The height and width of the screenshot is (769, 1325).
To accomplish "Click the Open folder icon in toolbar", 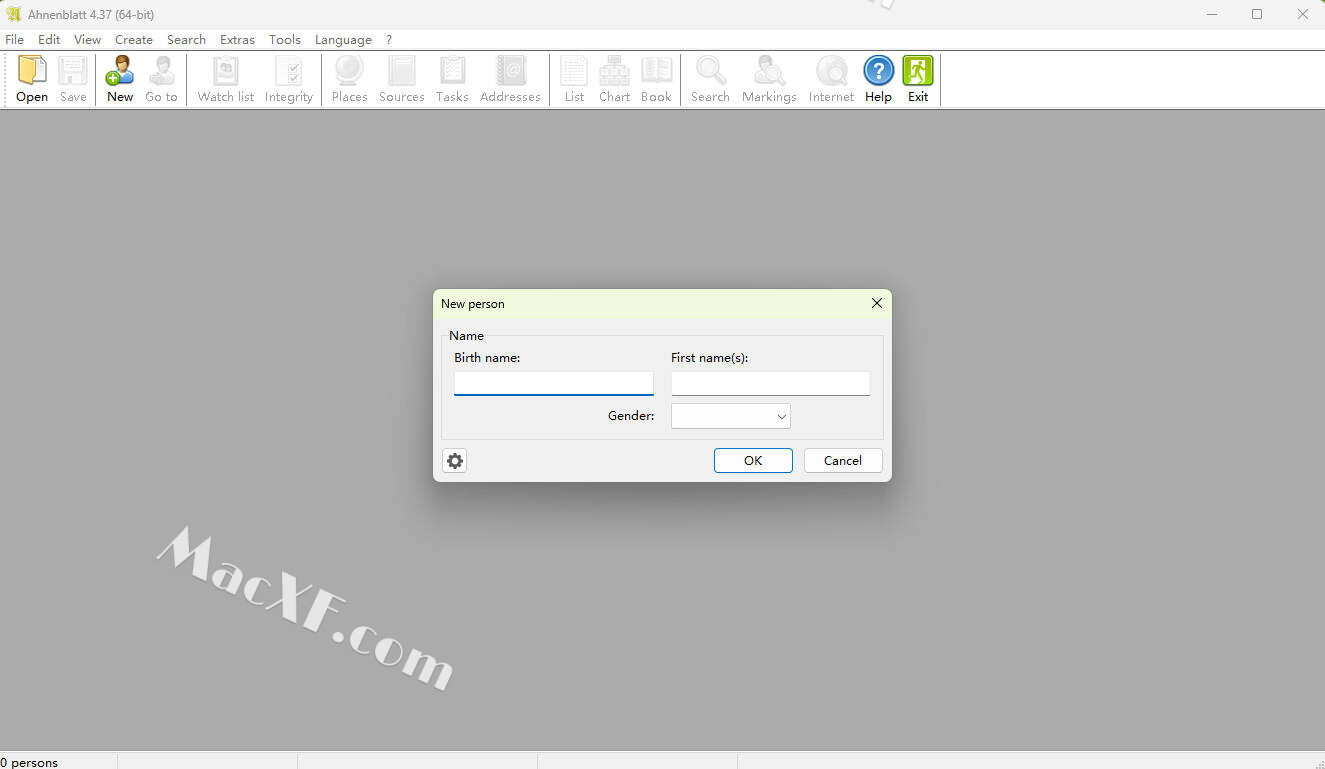I will click(32, 72).
